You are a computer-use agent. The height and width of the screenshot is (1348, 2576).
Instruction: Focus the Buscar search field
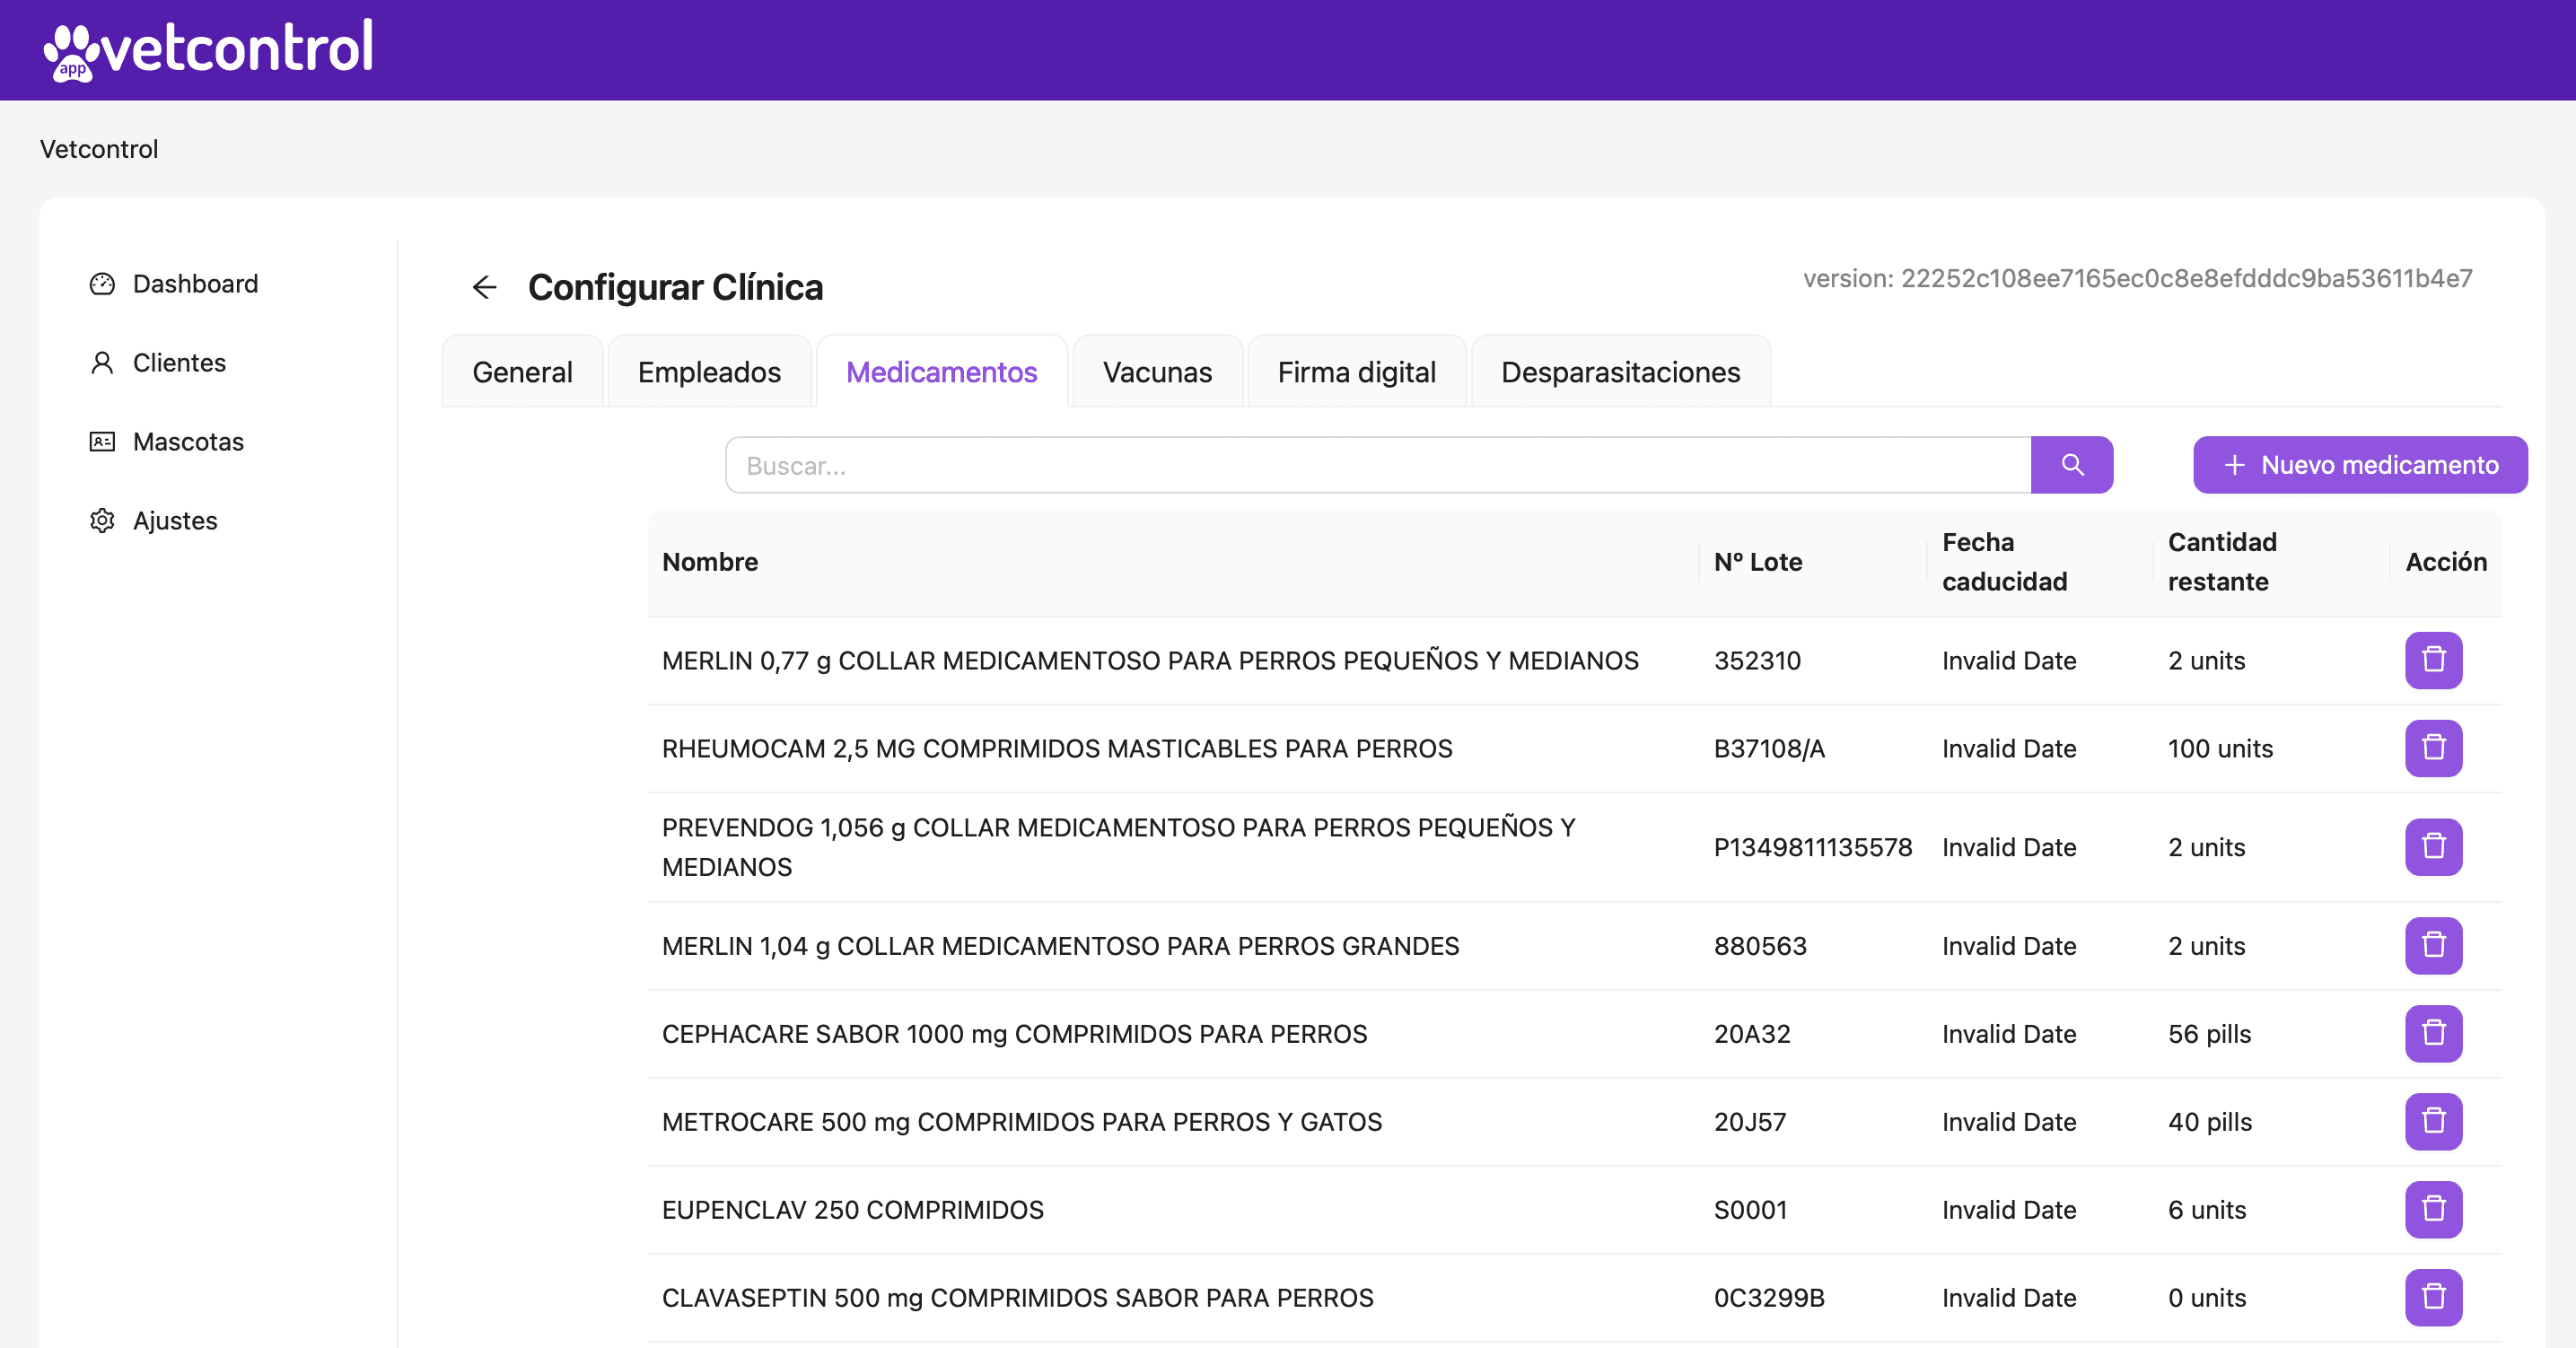(x=1378, y=465)
